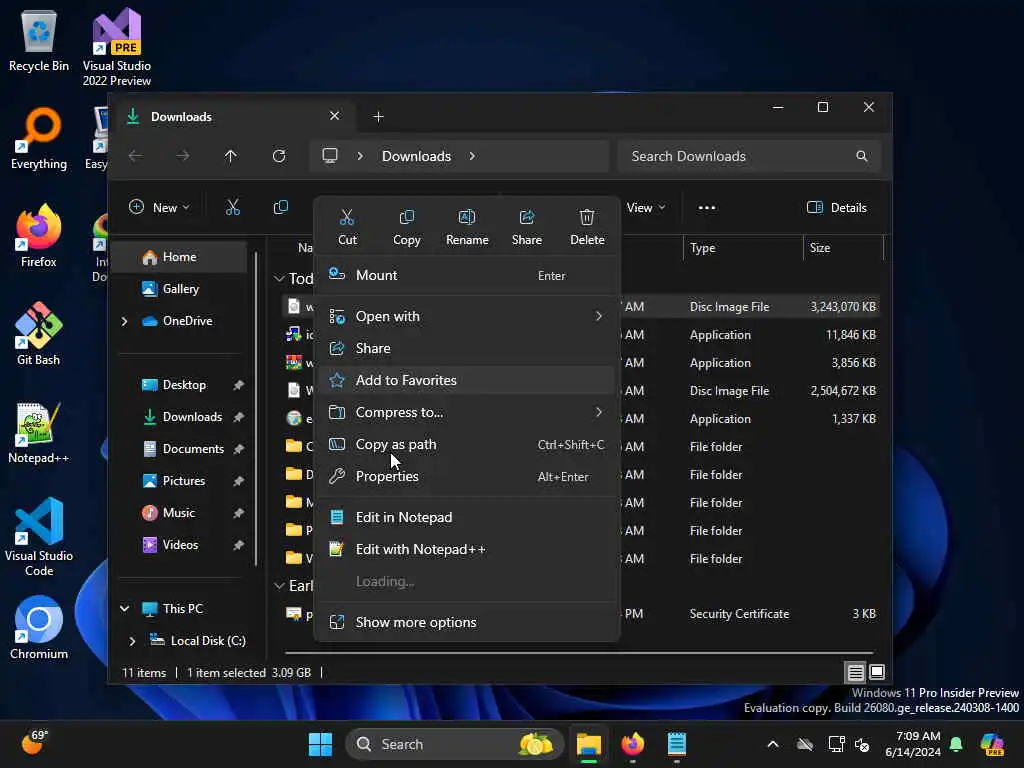This screenshot has width=1024, height=768.
Task: Click the Search Downloads field
Action: click(748, 156)
